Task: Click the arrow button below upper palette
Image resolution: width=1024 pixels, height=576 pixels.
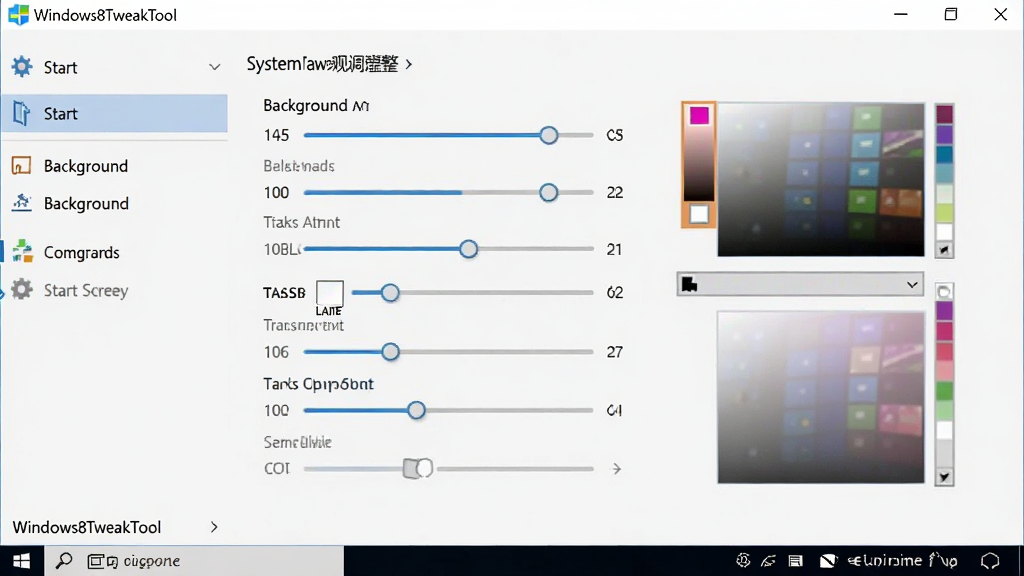Action: [x=944, y=249]
